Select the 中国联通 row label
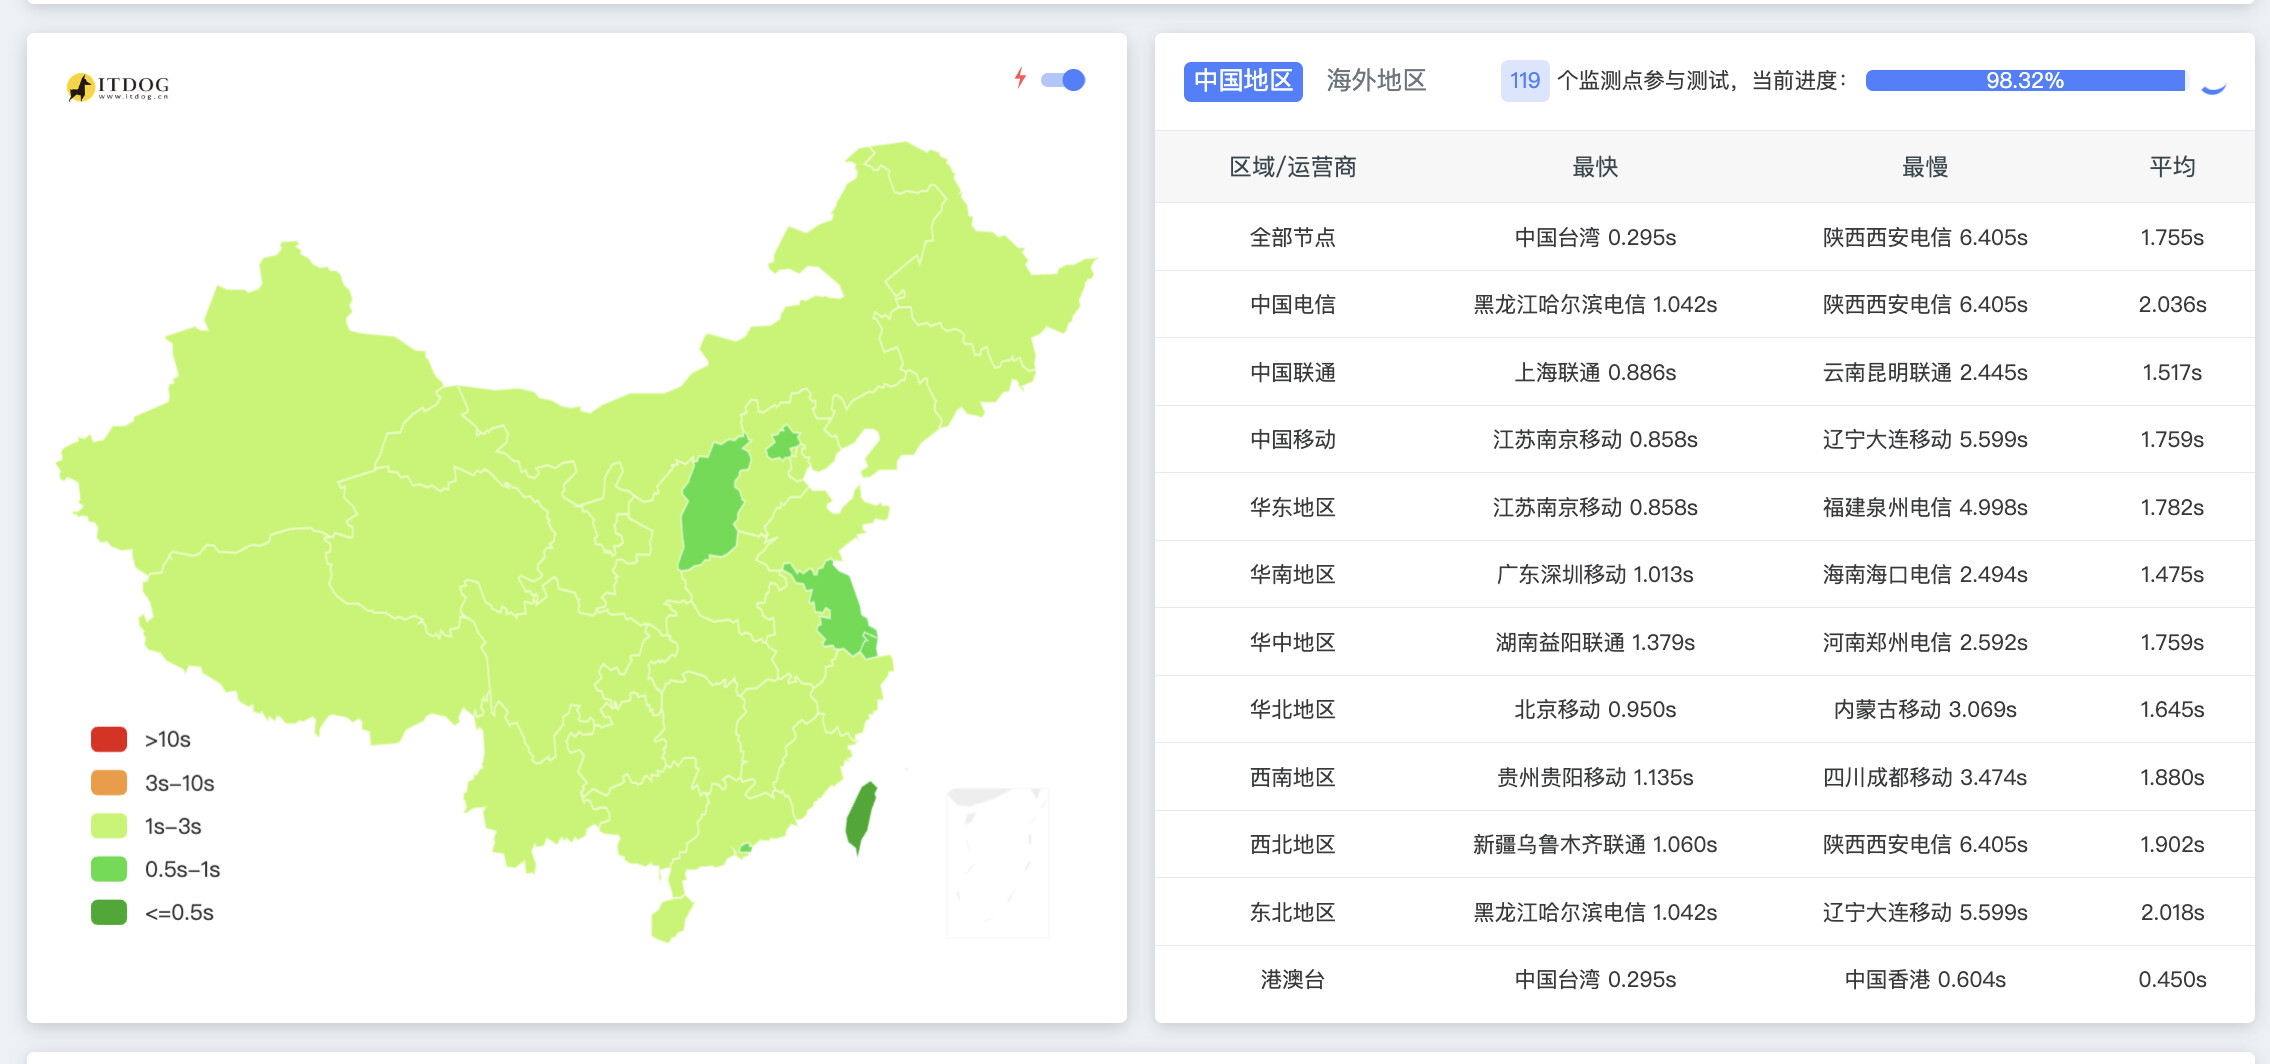This screenshot has width=2270, height=1064. point(1292,372)
